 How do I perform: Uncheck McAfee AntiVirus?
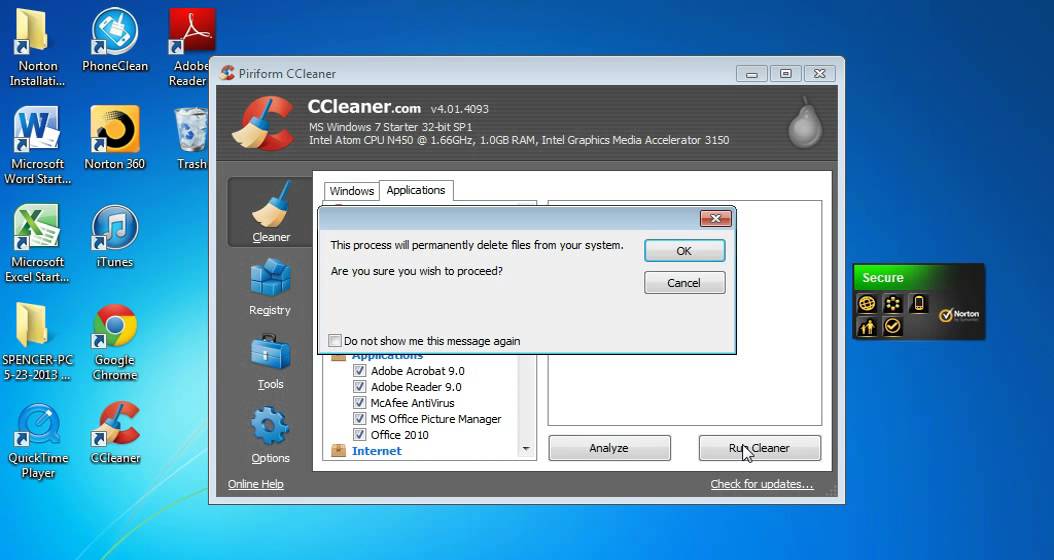pos(360,403)
